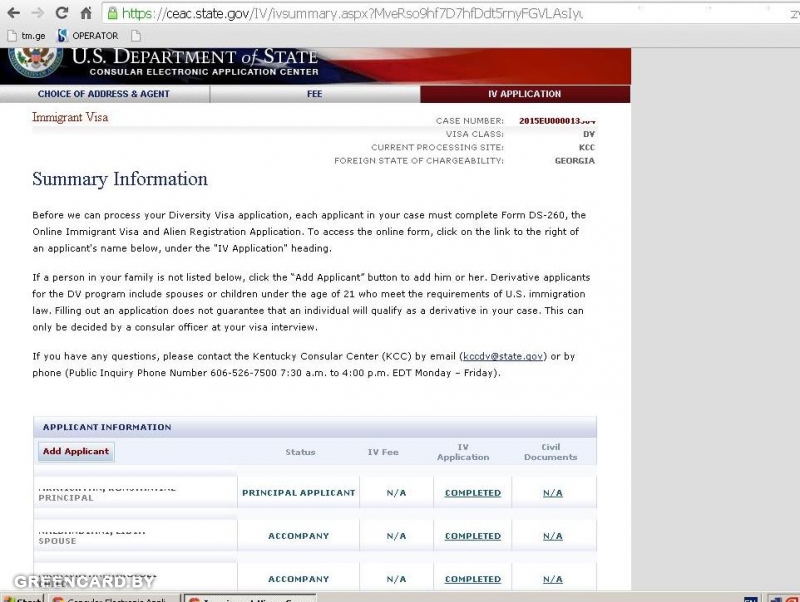Open COMPLETED IV application for principal applicant
800x602 pixels.
pos(472,493)
